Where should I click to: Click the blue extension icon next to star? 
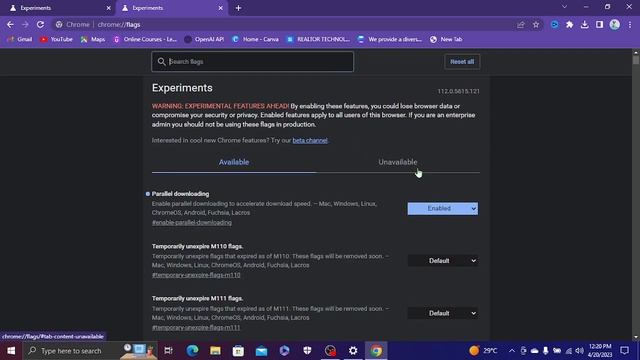point(554,25)
